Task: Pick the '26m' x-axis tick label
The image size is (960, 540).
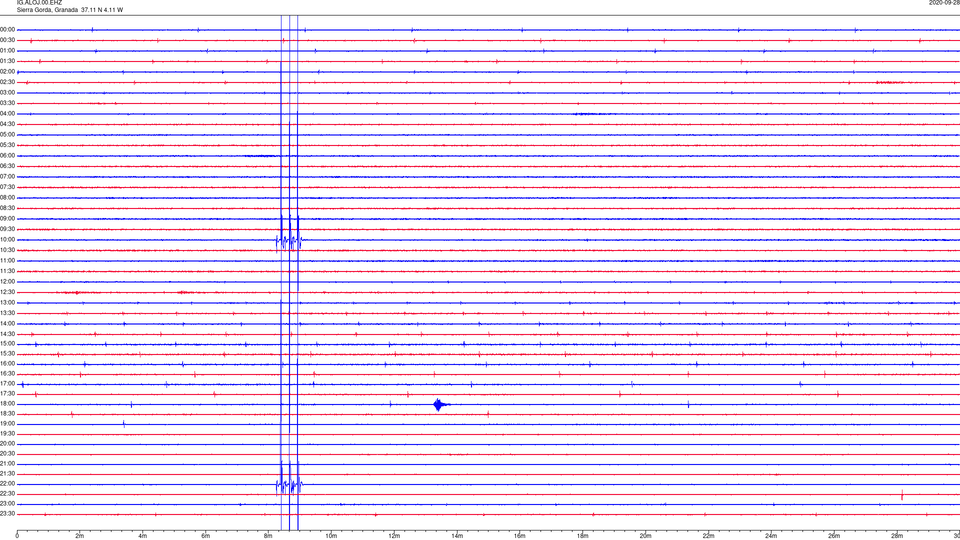Action: pos(834,536)
